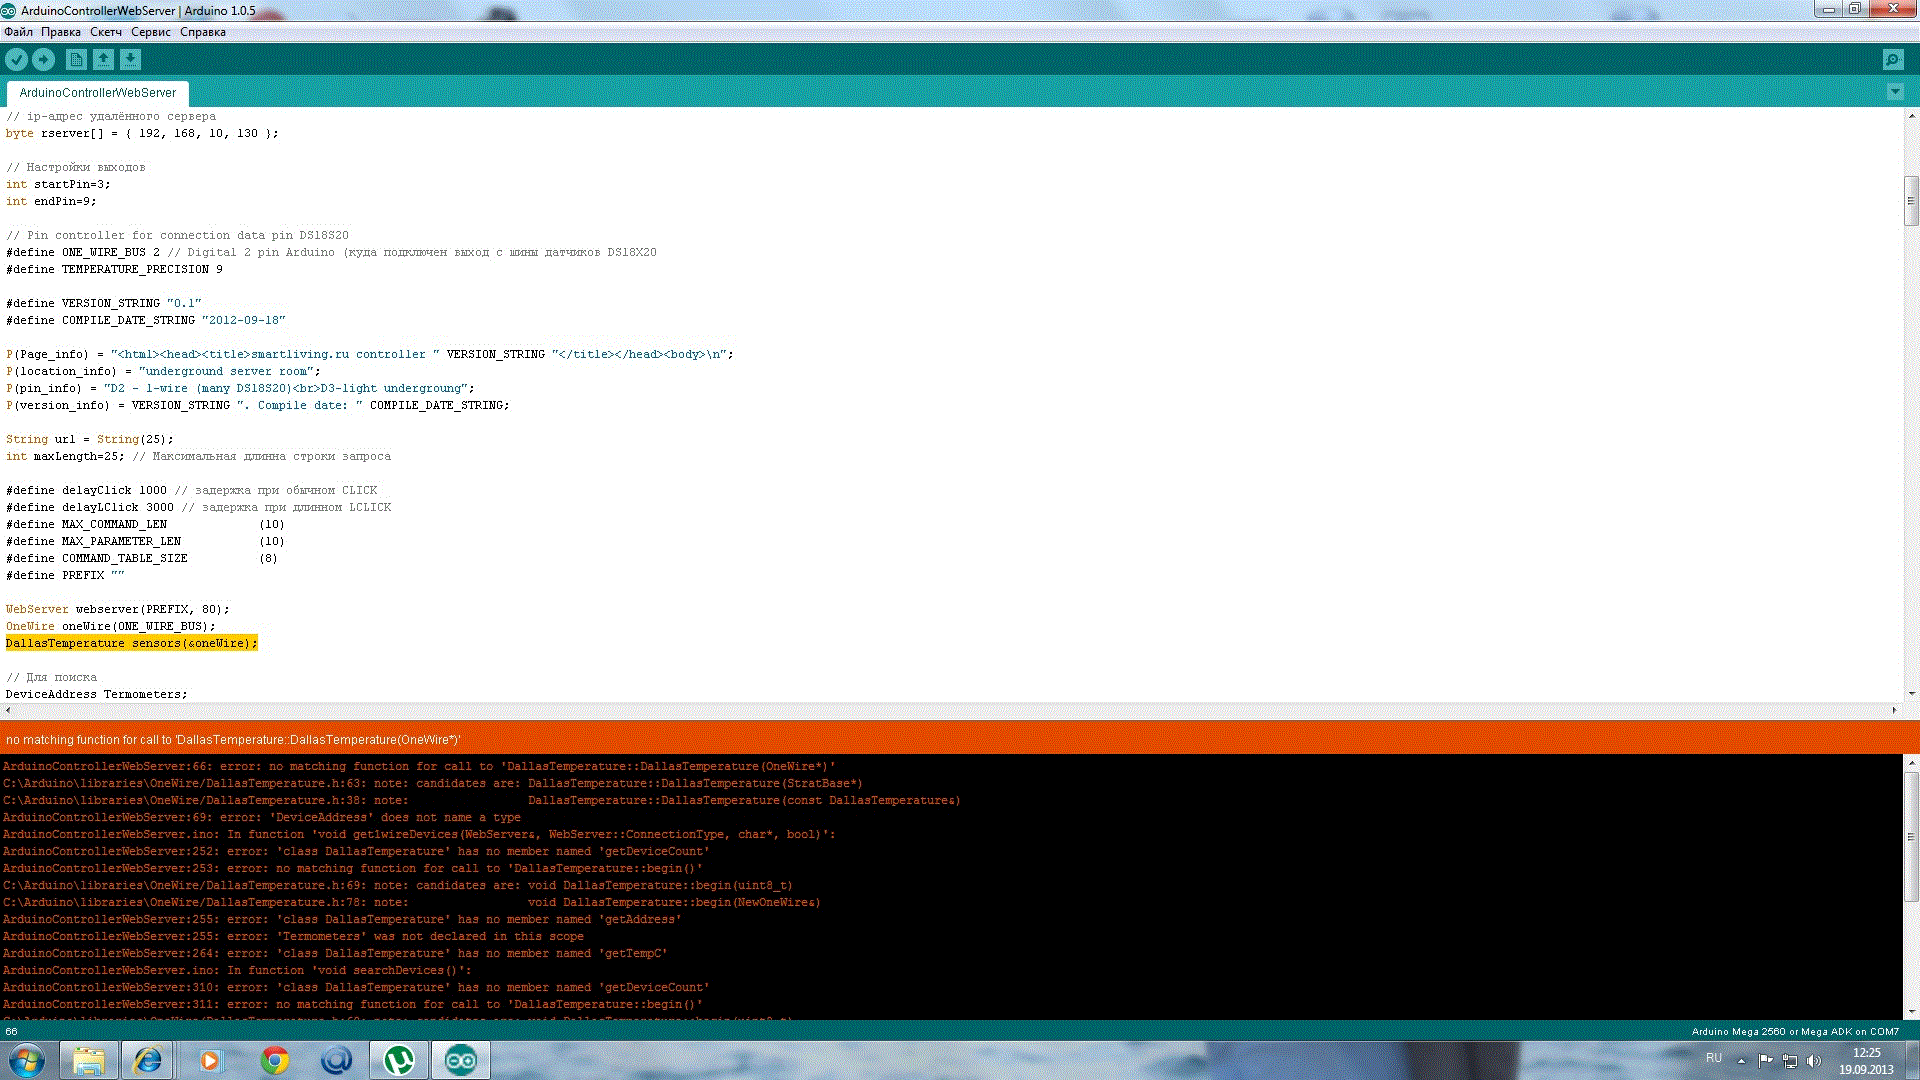The height and width of the screenshot is (1080, 1920).
Task: Save the sketch with Save icon
Action: (130, 60)
